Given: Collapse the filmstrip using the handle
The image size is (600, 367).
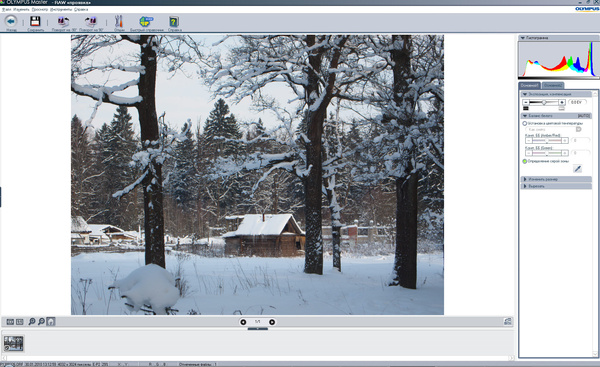Looking at the screenshot, I should [x=258, y=328].
